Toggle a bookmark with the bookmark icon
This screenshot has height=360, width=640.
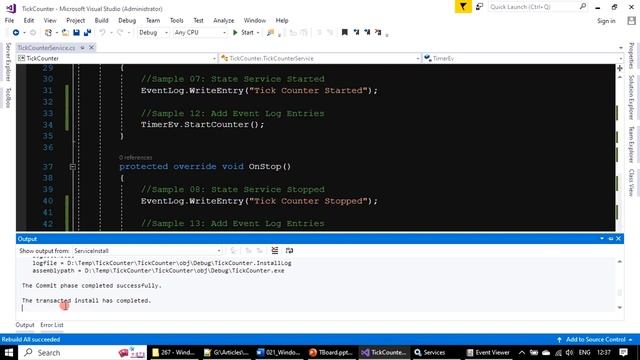(344, 32)
